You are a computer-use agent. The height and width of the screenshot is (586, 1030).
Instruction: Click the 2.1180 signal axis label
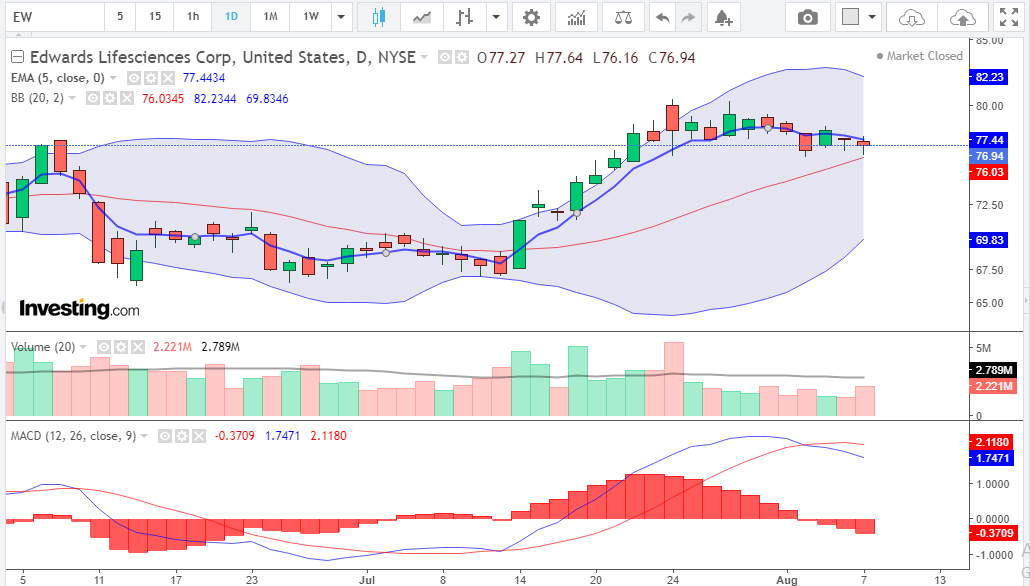coord(993,442)
